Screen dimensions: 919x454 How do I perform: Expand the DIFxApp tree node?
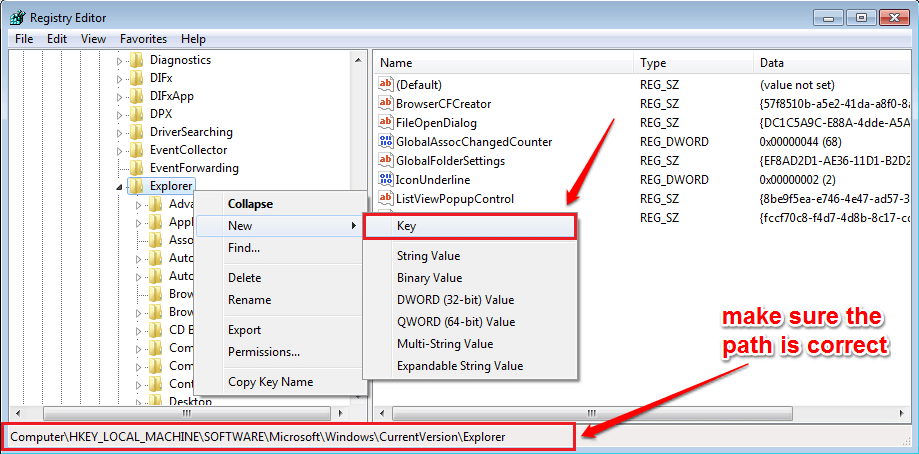[120, 97]
